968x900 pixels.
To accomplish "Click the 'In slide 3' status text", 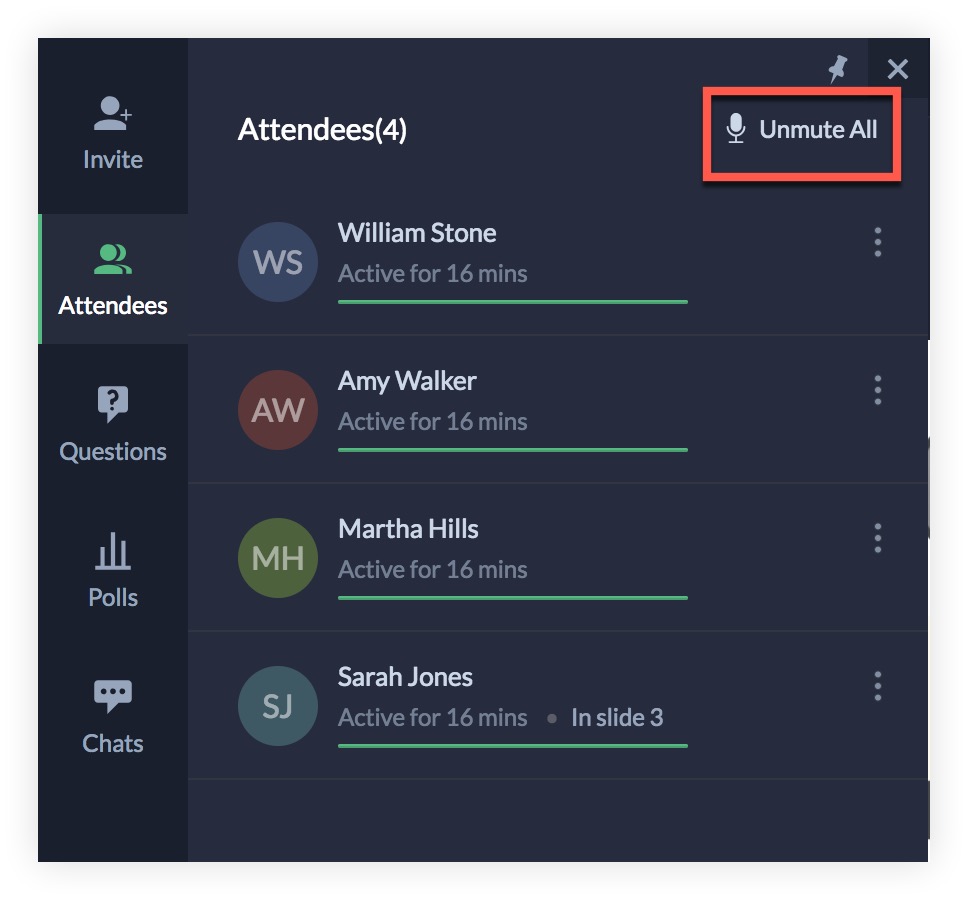I will click(617, 717).
